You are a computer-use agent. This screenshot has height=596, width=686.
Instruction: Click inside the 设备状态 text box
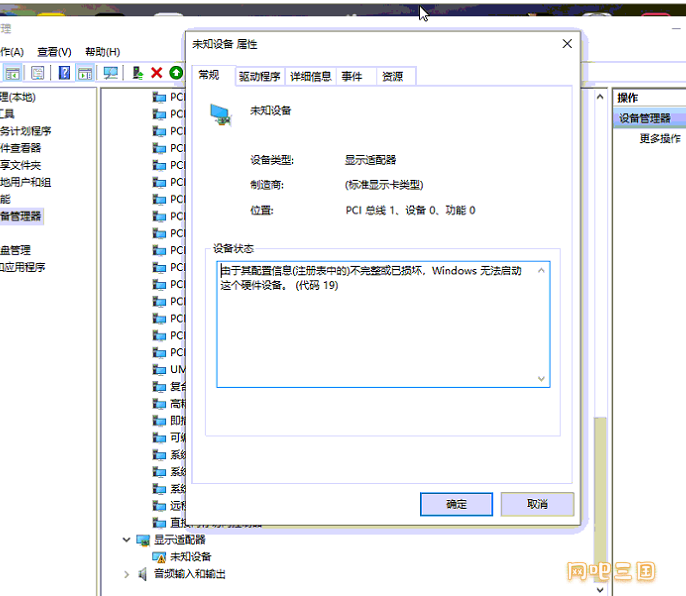tap(383, 325)
